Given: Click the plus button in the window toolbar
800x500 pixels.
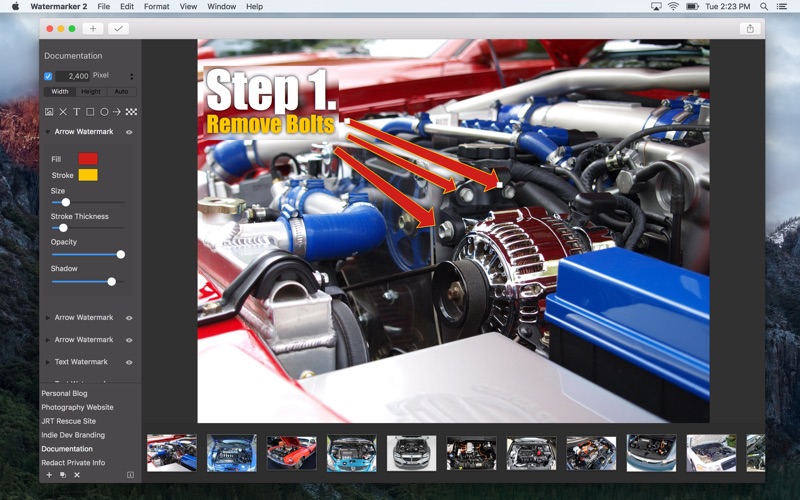Looking at the screenshot, I should [93, 29].
